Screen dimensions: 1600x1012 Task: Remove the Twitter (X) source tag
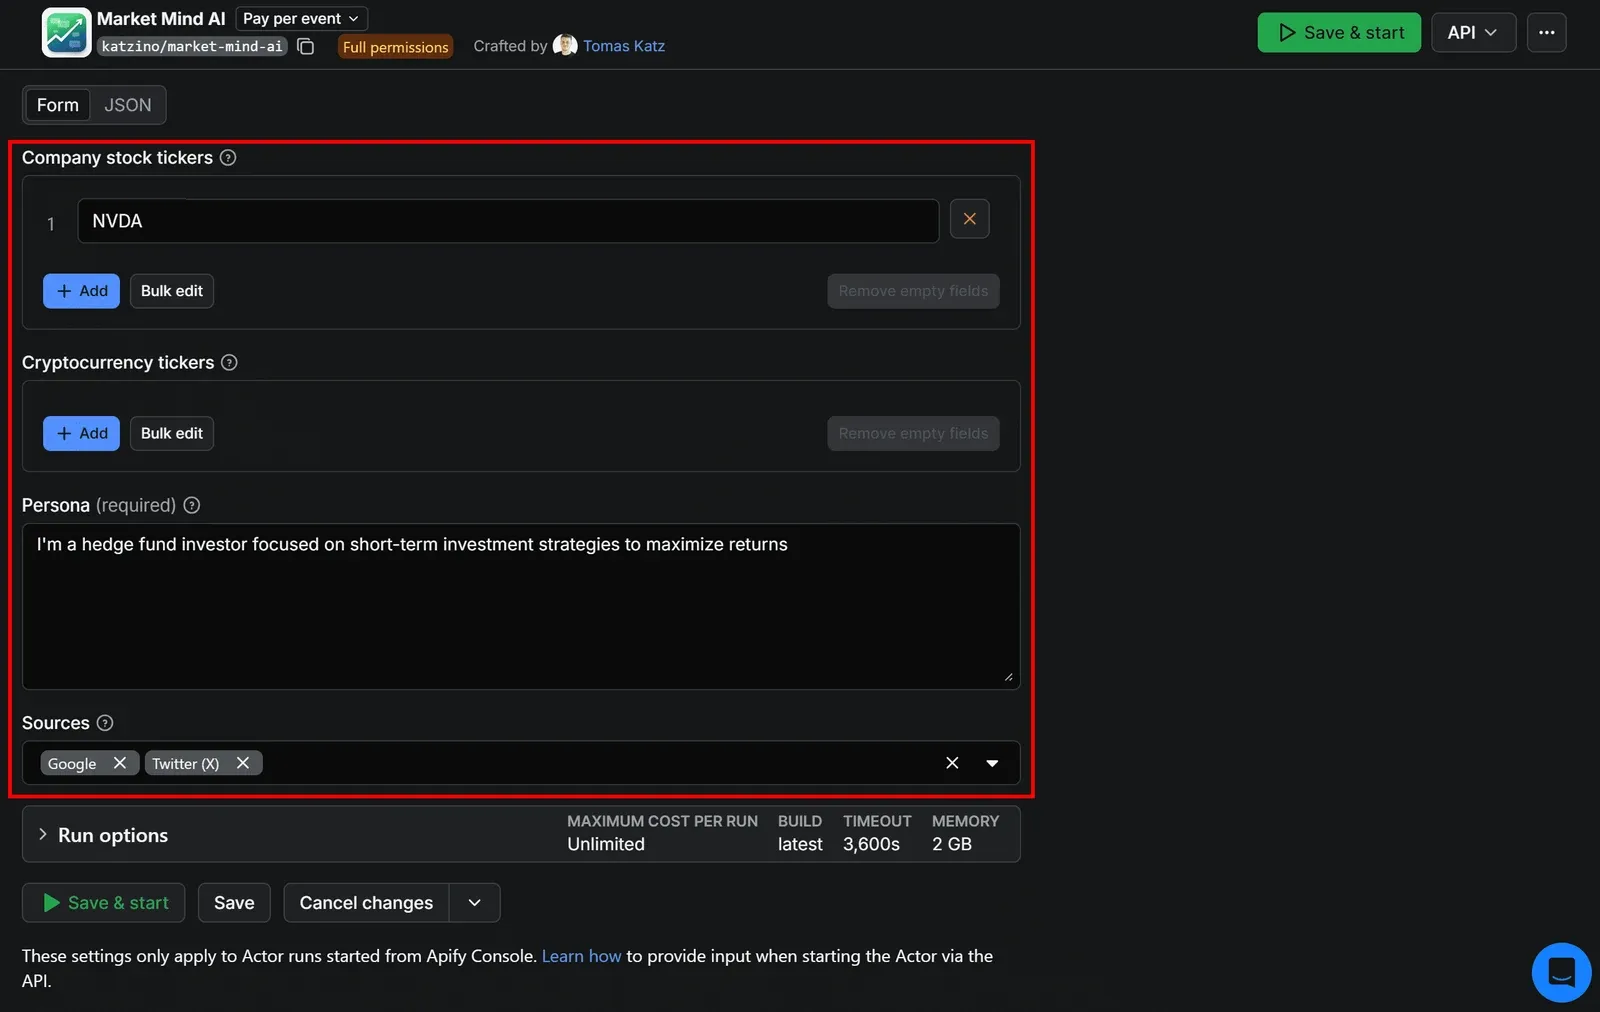coord(243,763)
